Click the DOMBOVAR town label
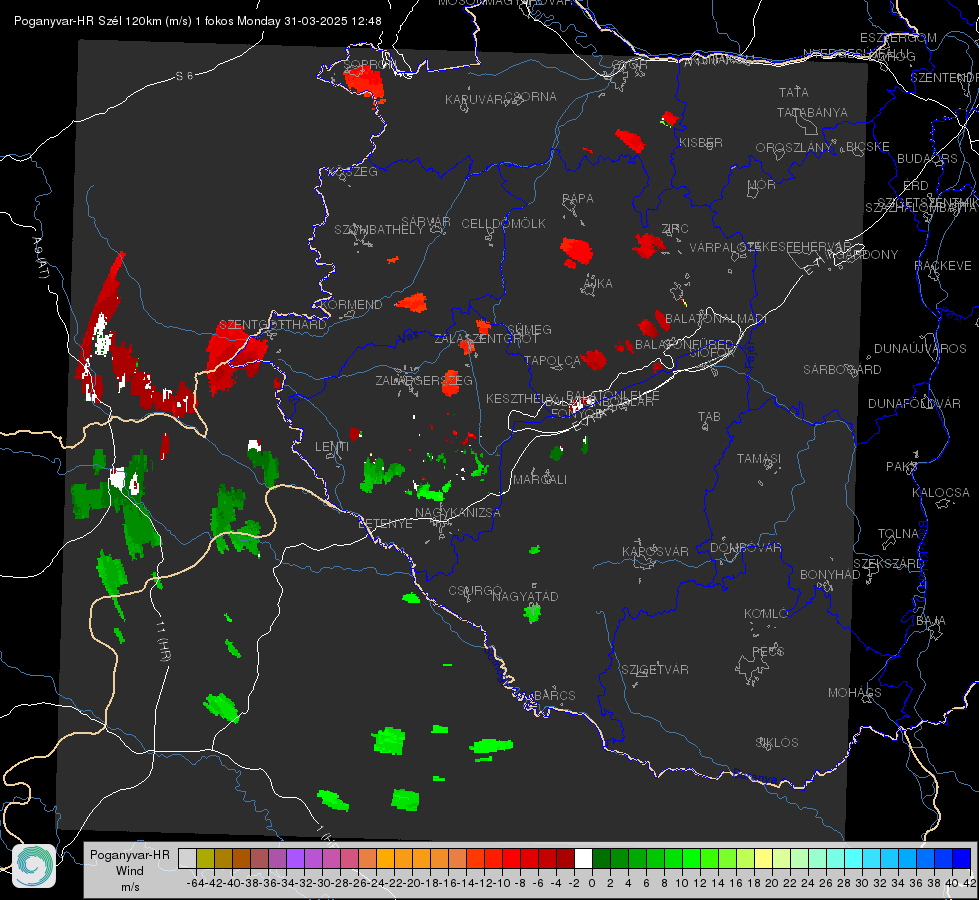Image resolution: width=979 pixels, height=900 pixels. [x=745, y=548]
